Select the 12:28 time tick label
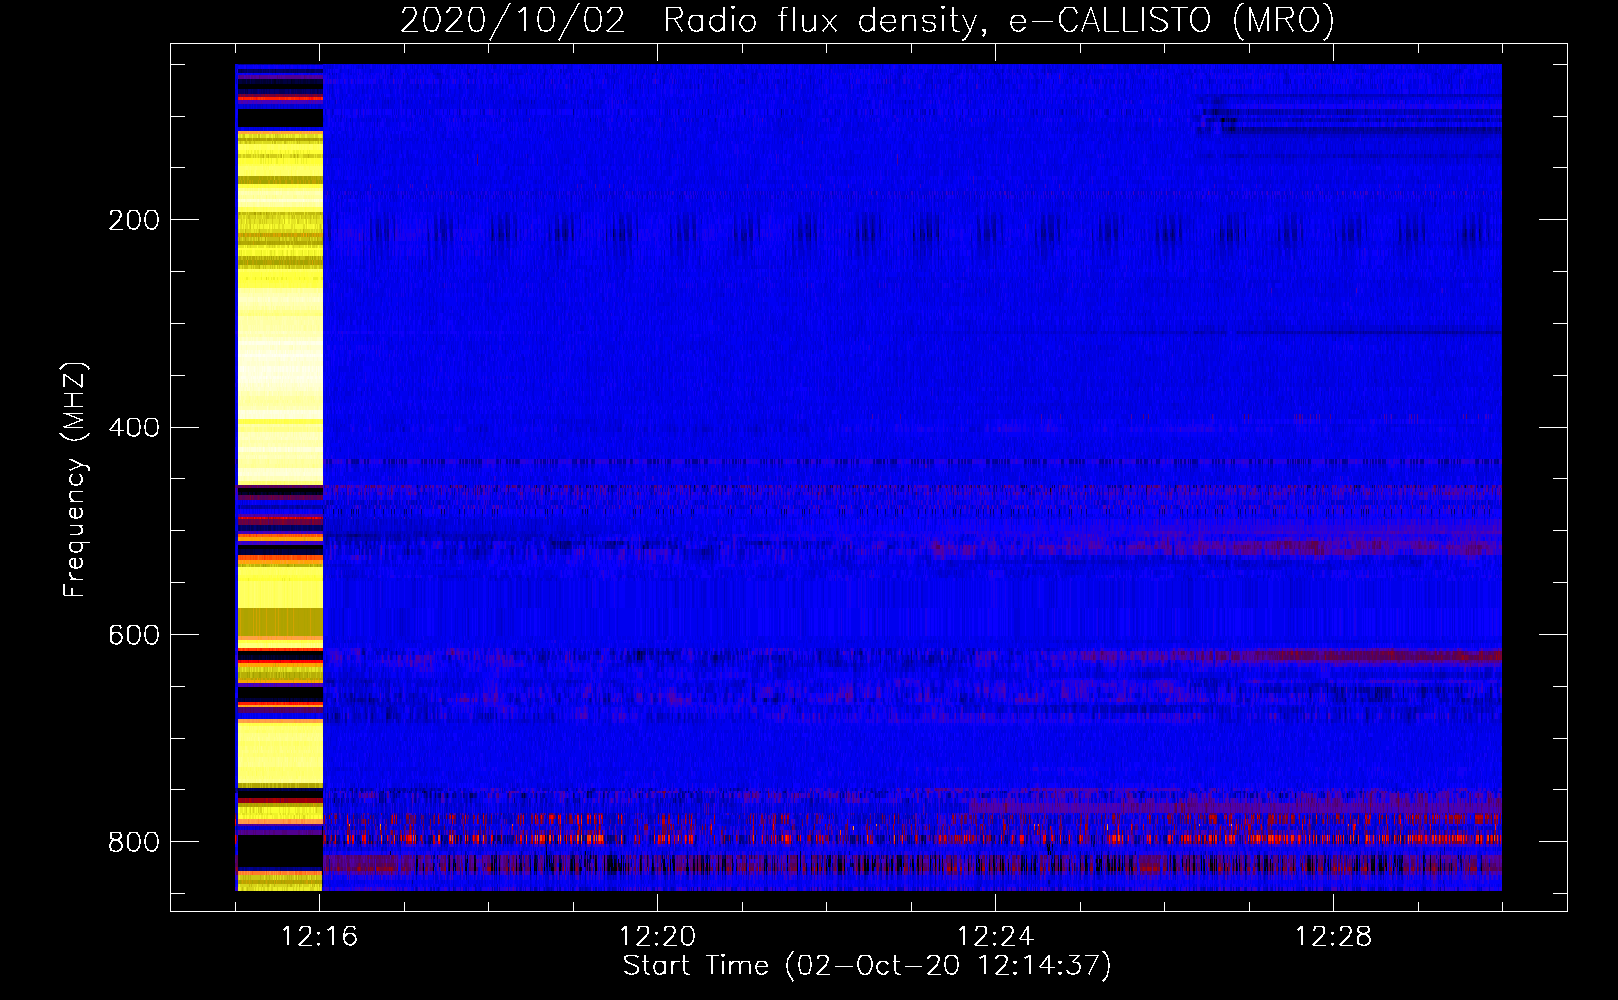Screen dimensions: 1618x1000 point(1333,937)
